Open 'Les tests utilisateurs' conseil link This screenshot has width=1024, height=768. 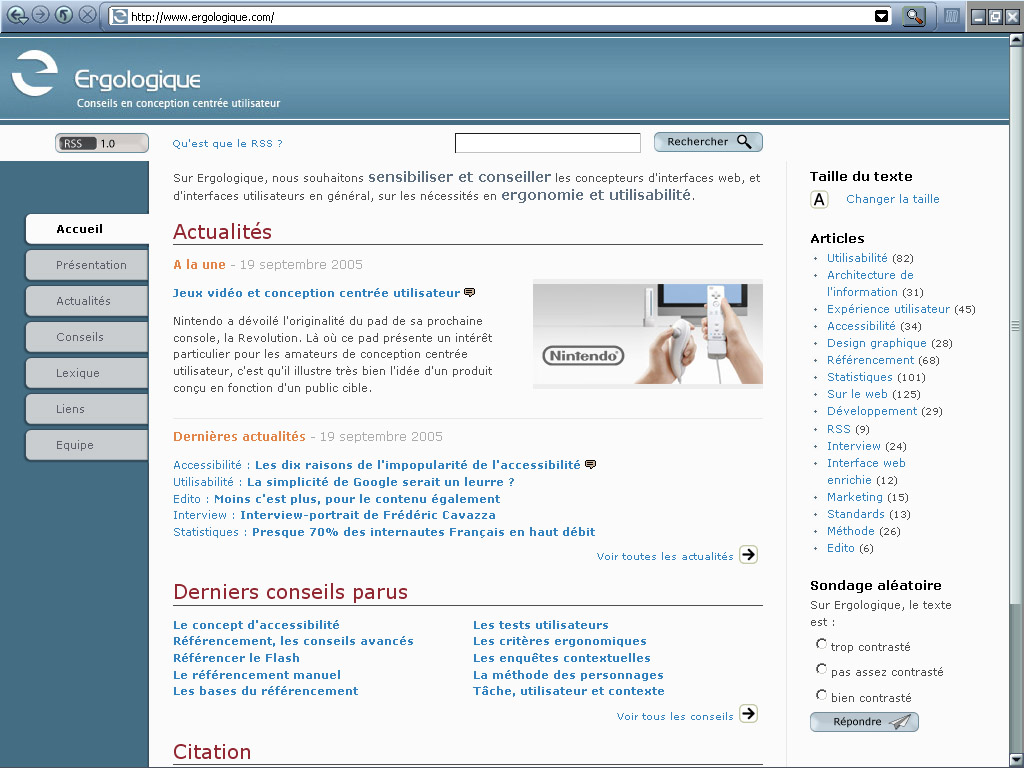541,625
